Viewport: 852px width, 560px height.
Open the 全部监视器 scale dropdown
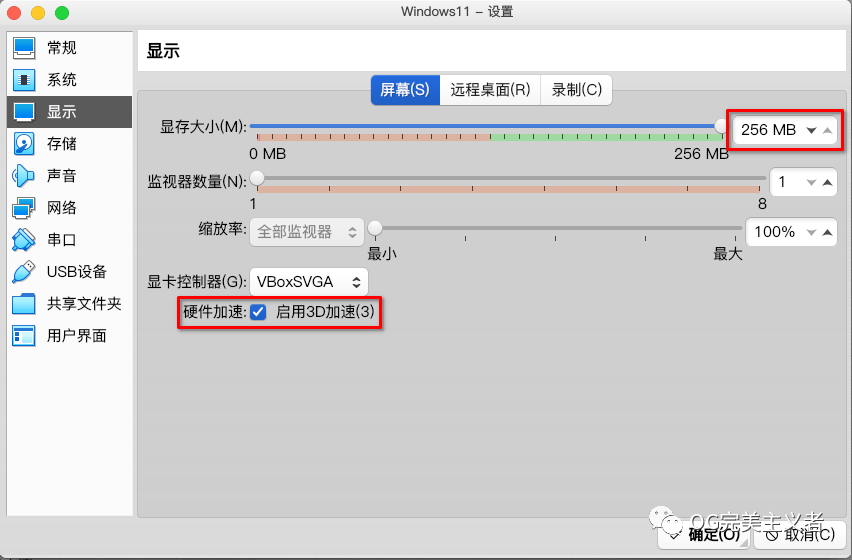point(306,232)
